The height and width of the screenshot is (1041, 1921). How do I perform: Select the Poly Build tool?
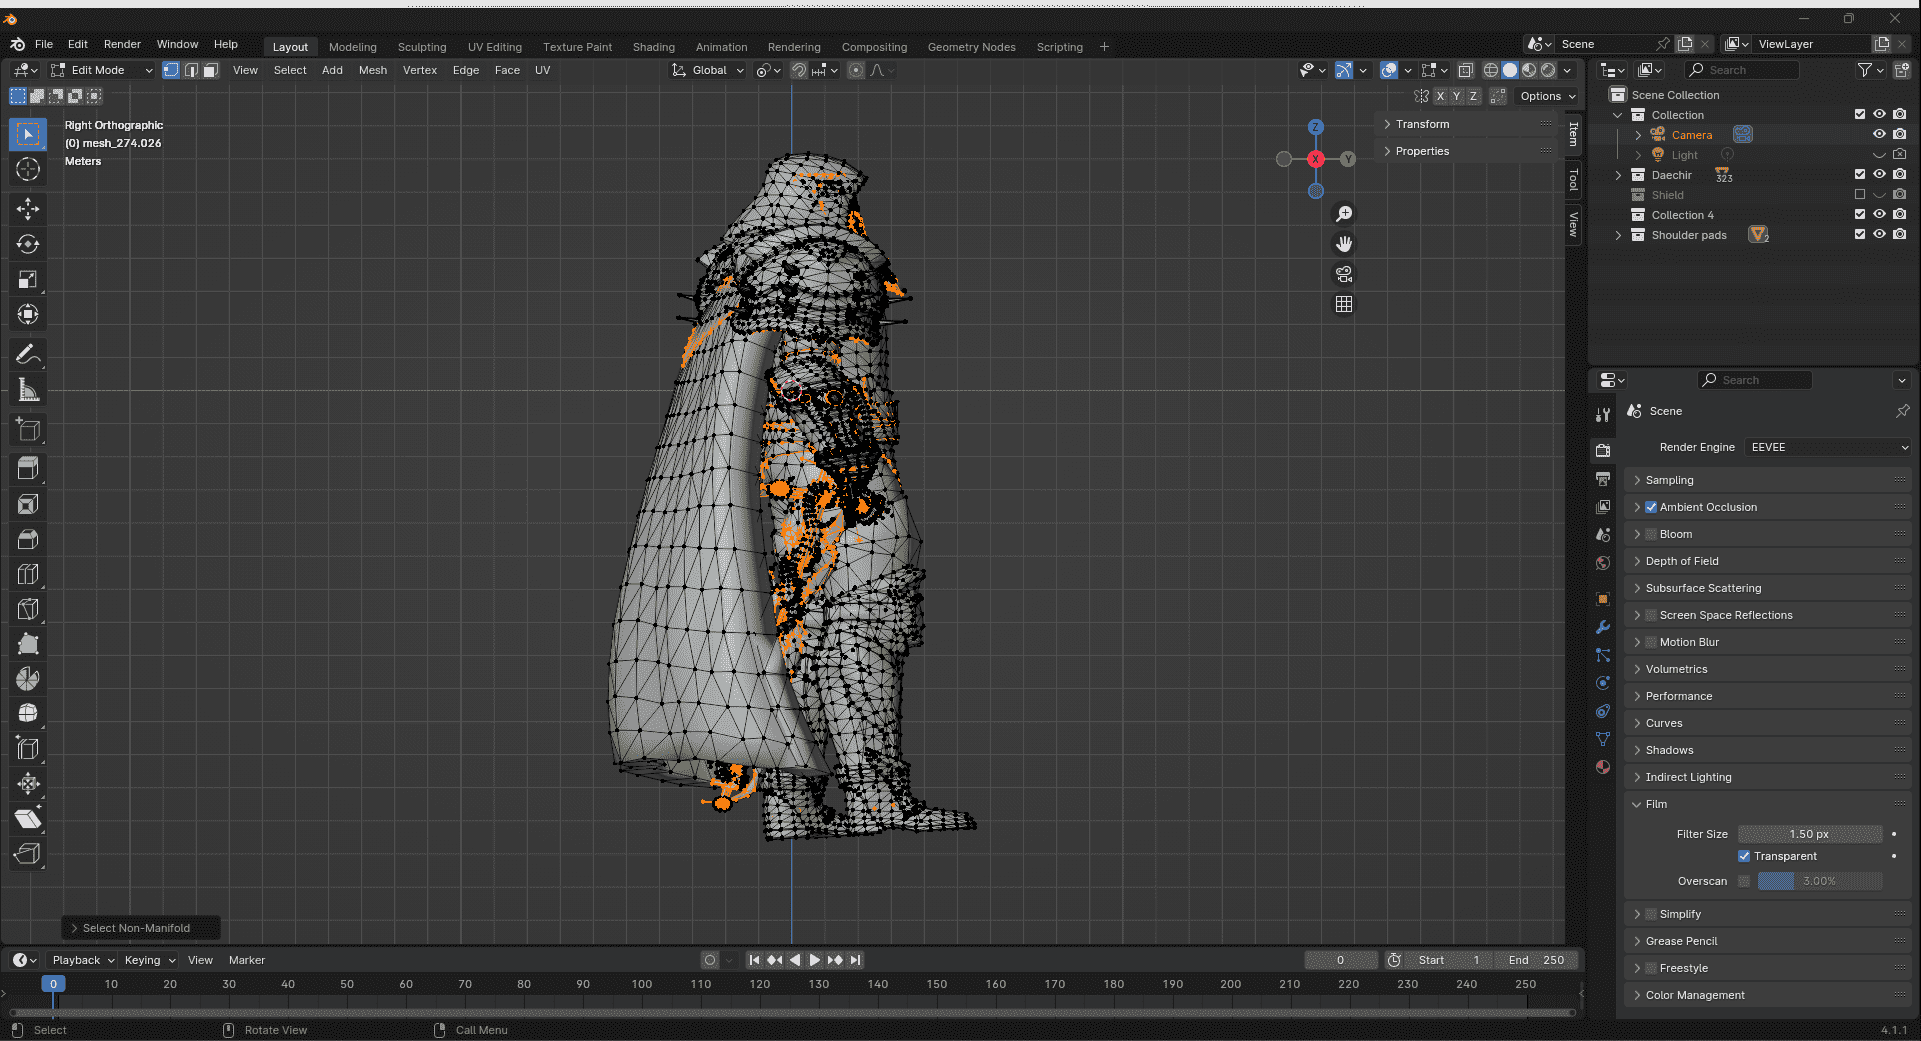[x=28, y=644]
